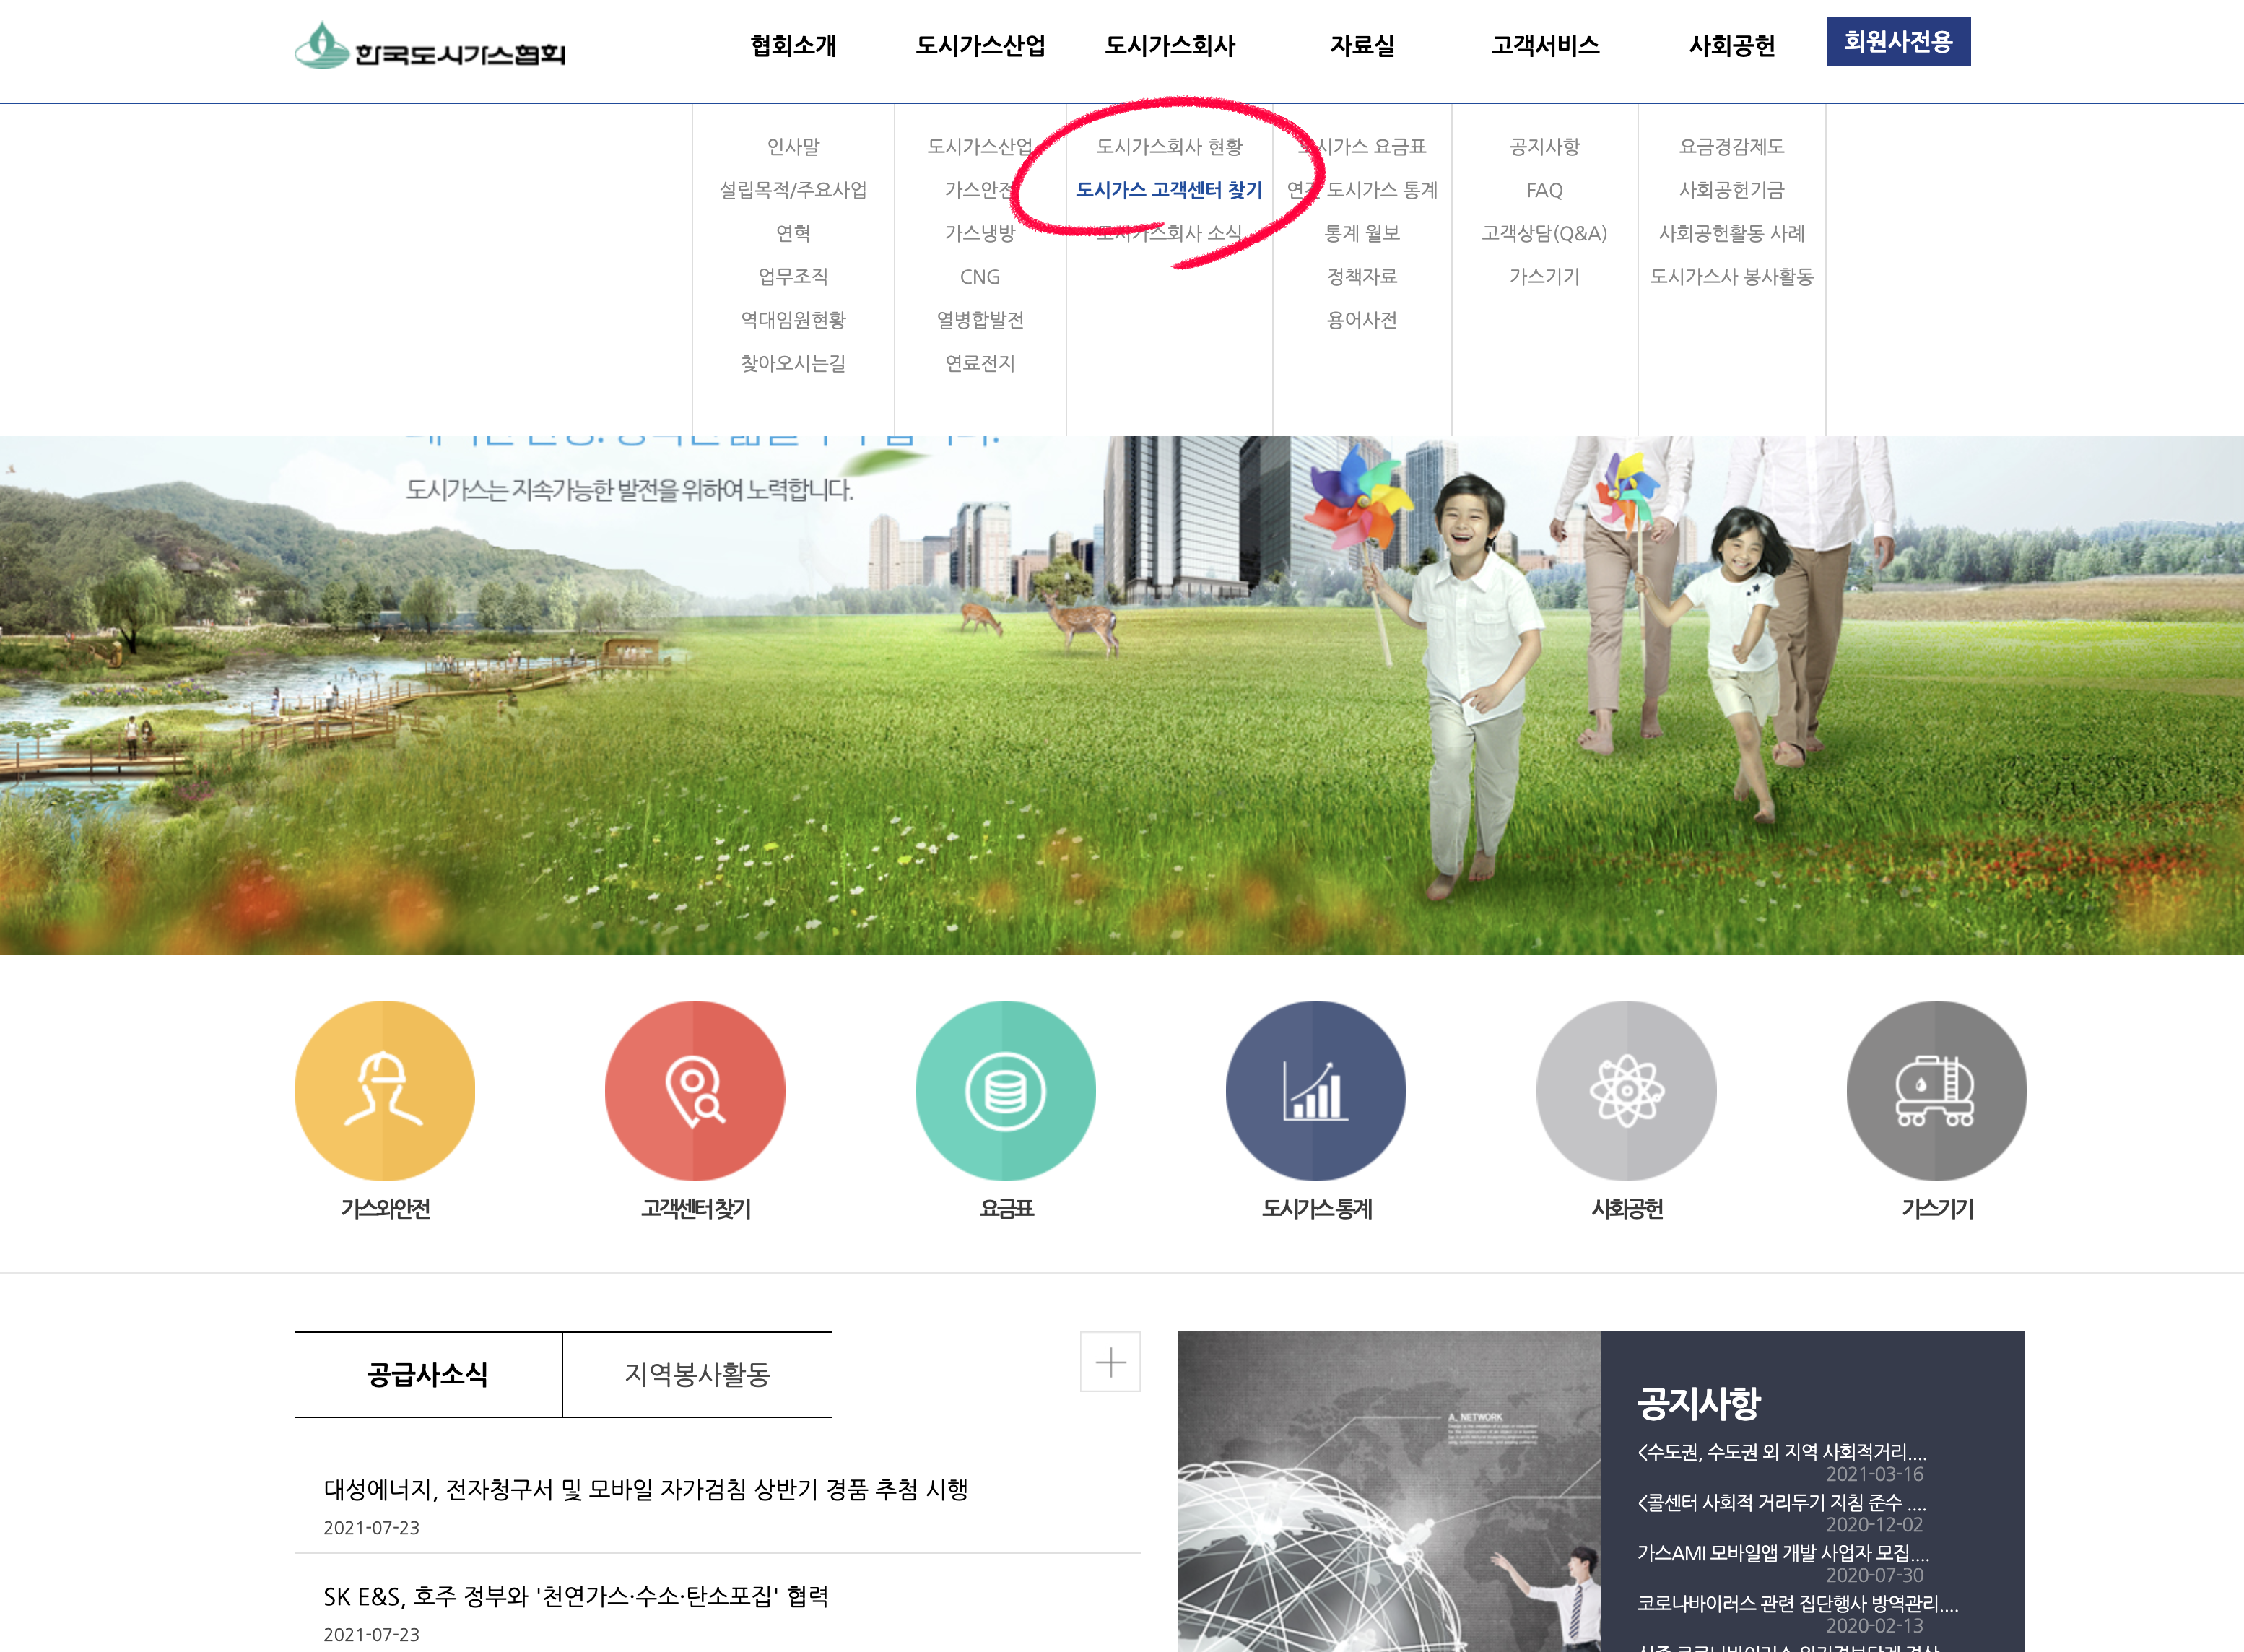
Task: Open the 가스기기 gray tanker icon
Action: click(1936, 1090)
